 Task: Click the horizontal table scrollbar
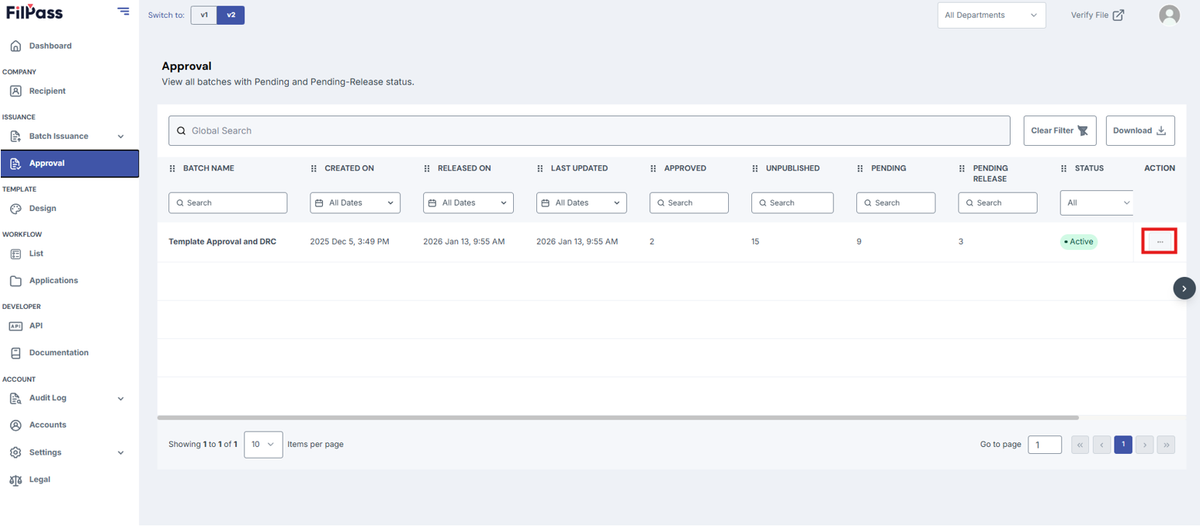[x=618, y=418]
